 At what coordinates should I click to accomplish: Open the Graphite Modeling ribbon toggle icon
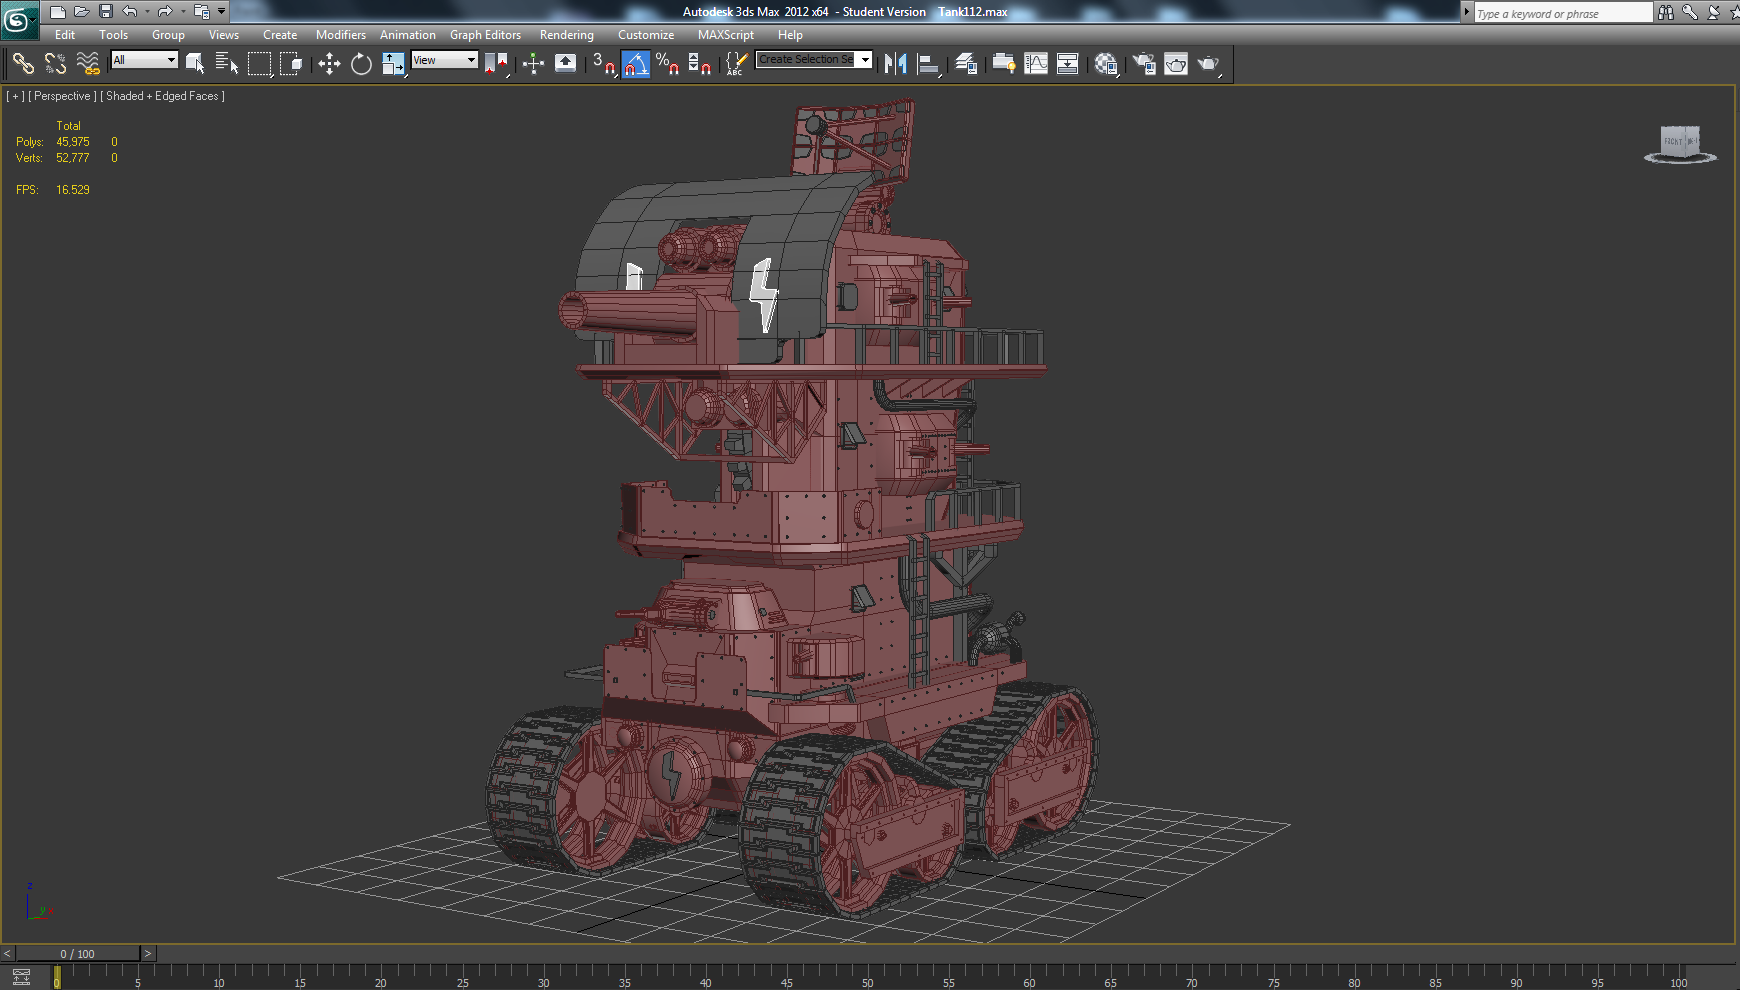point(1004,64)
